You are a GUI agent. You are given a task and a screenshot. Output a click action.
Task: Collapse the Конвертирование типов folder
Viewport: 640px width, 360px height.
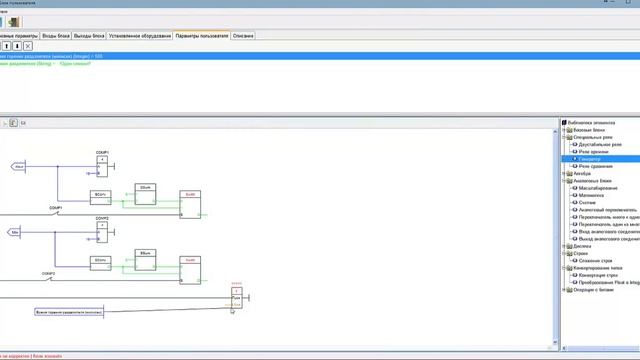[x=564, y=268]
